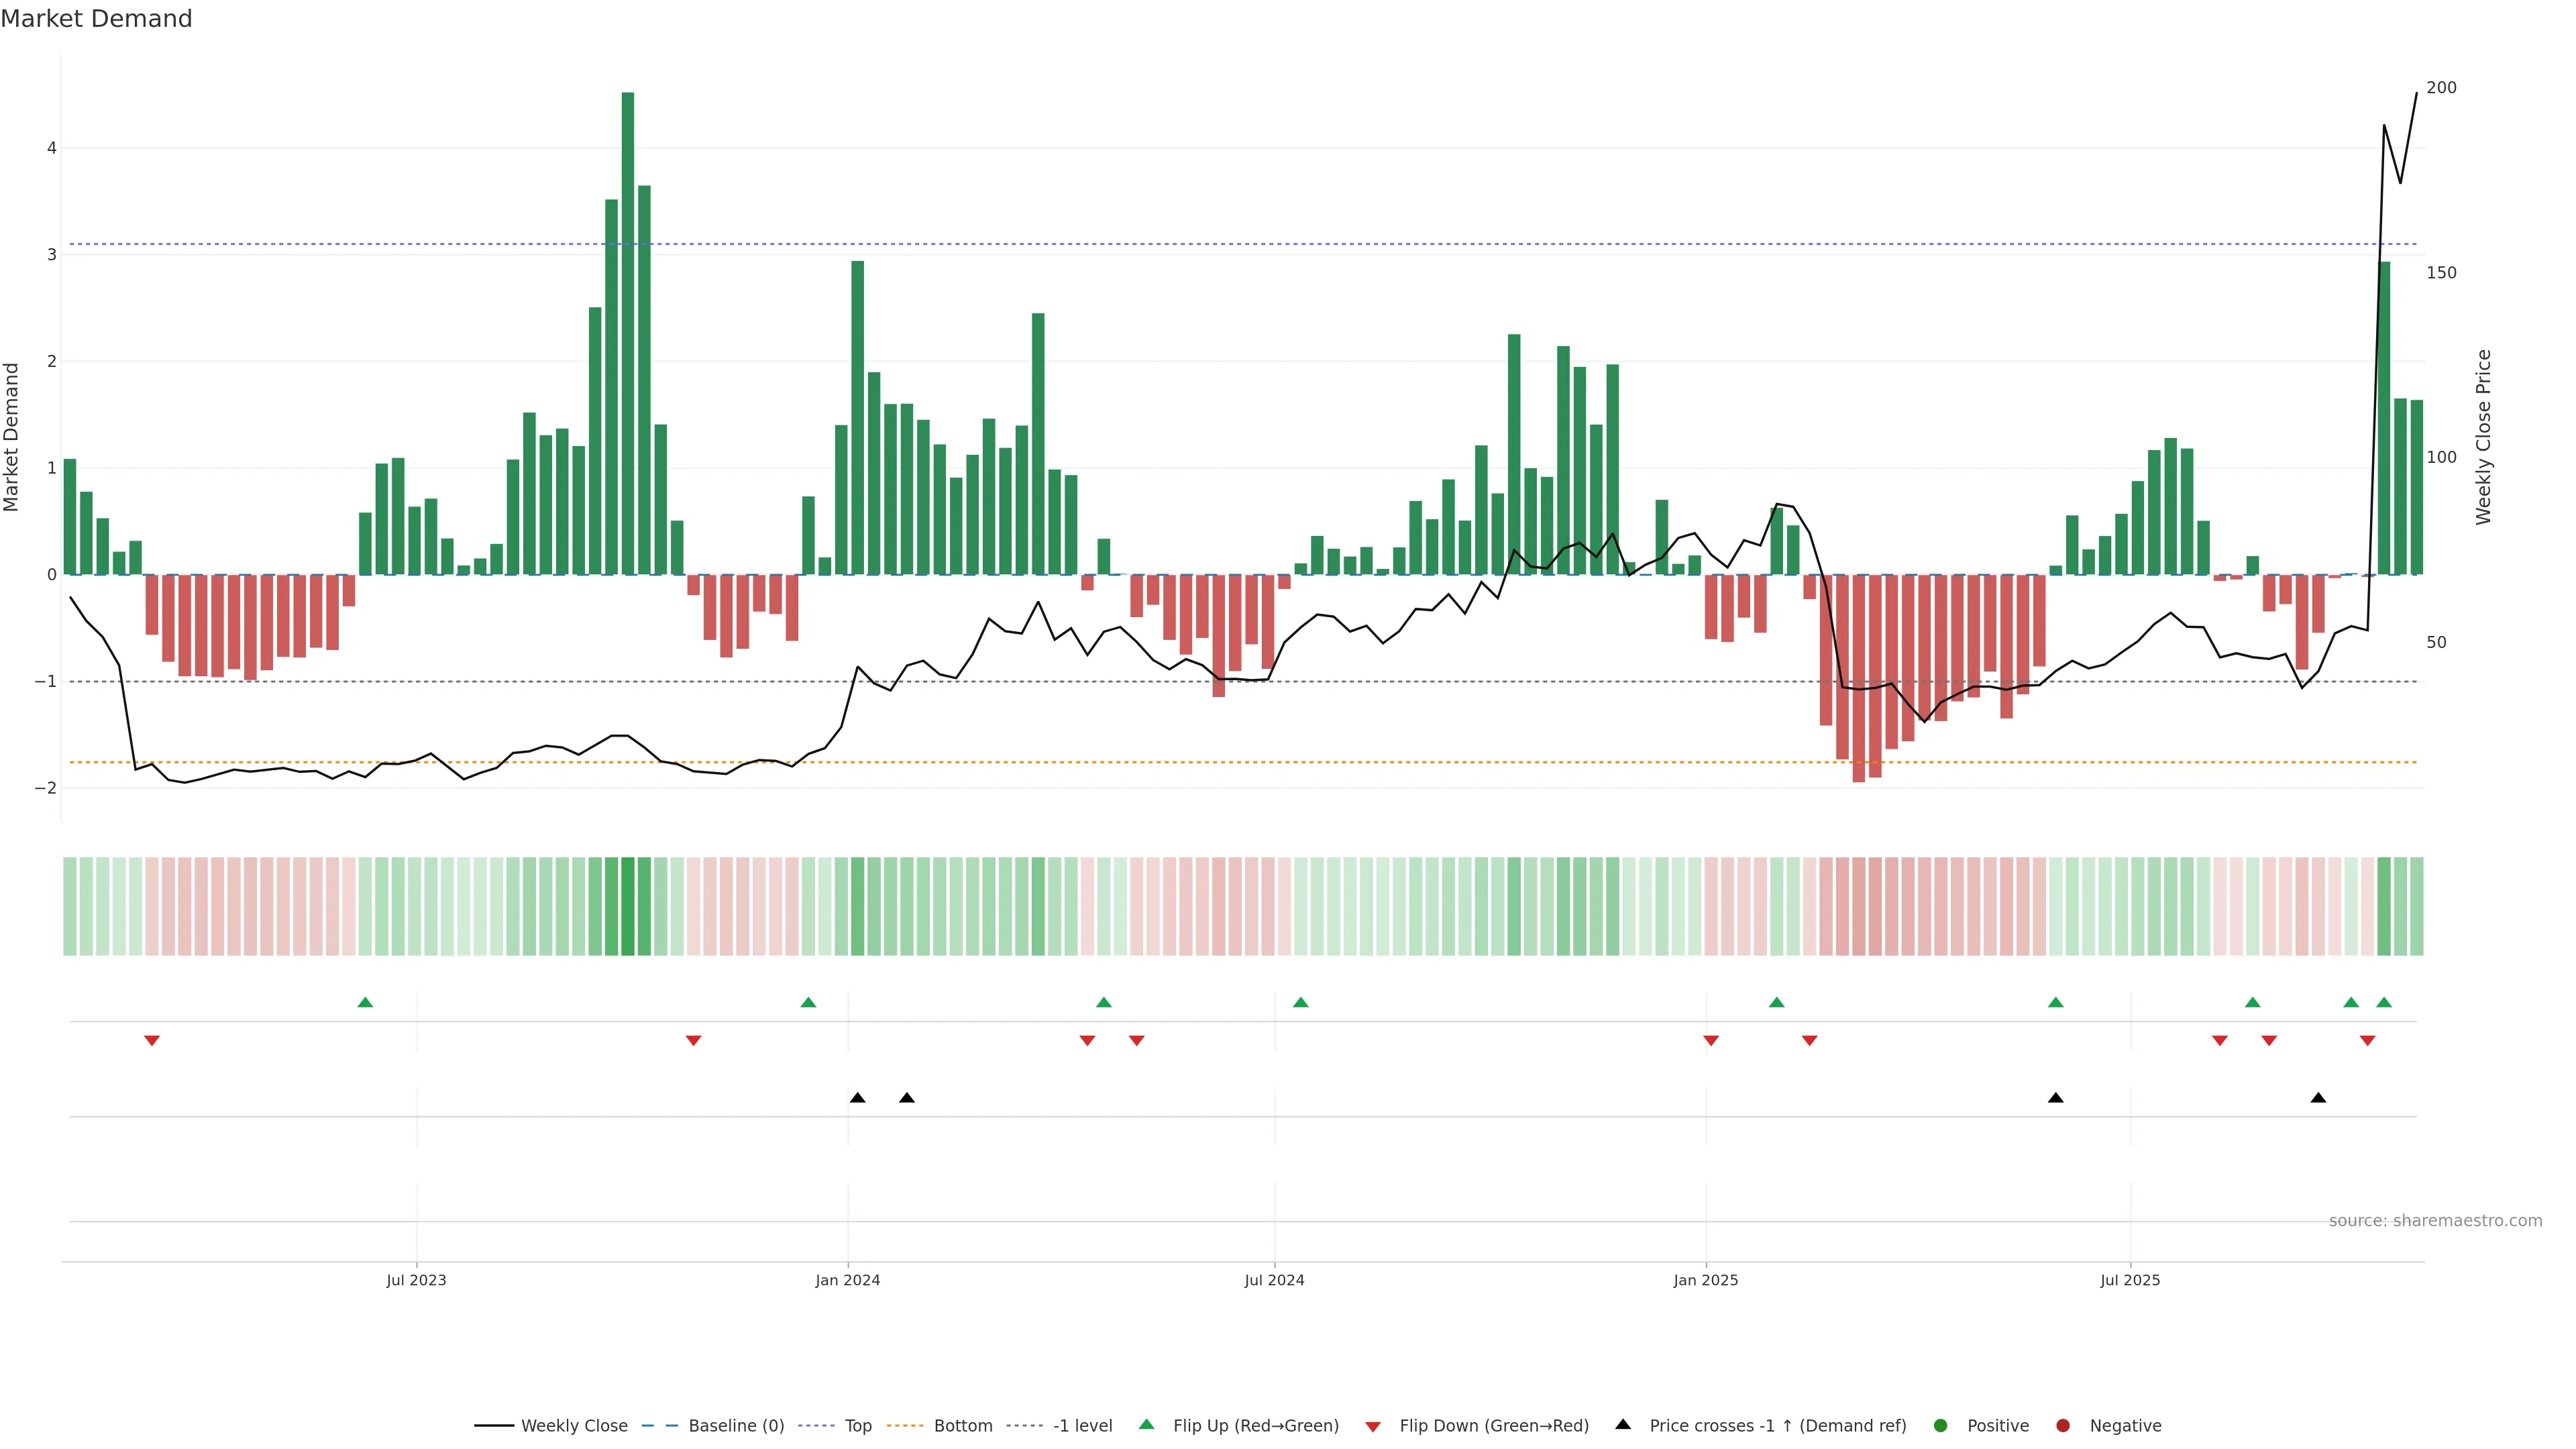The image size is (2576, 1449).
Task: Click the black Price crosses -1 legend triangle
Action: pyautogui.click(x=1623, y=1425)
